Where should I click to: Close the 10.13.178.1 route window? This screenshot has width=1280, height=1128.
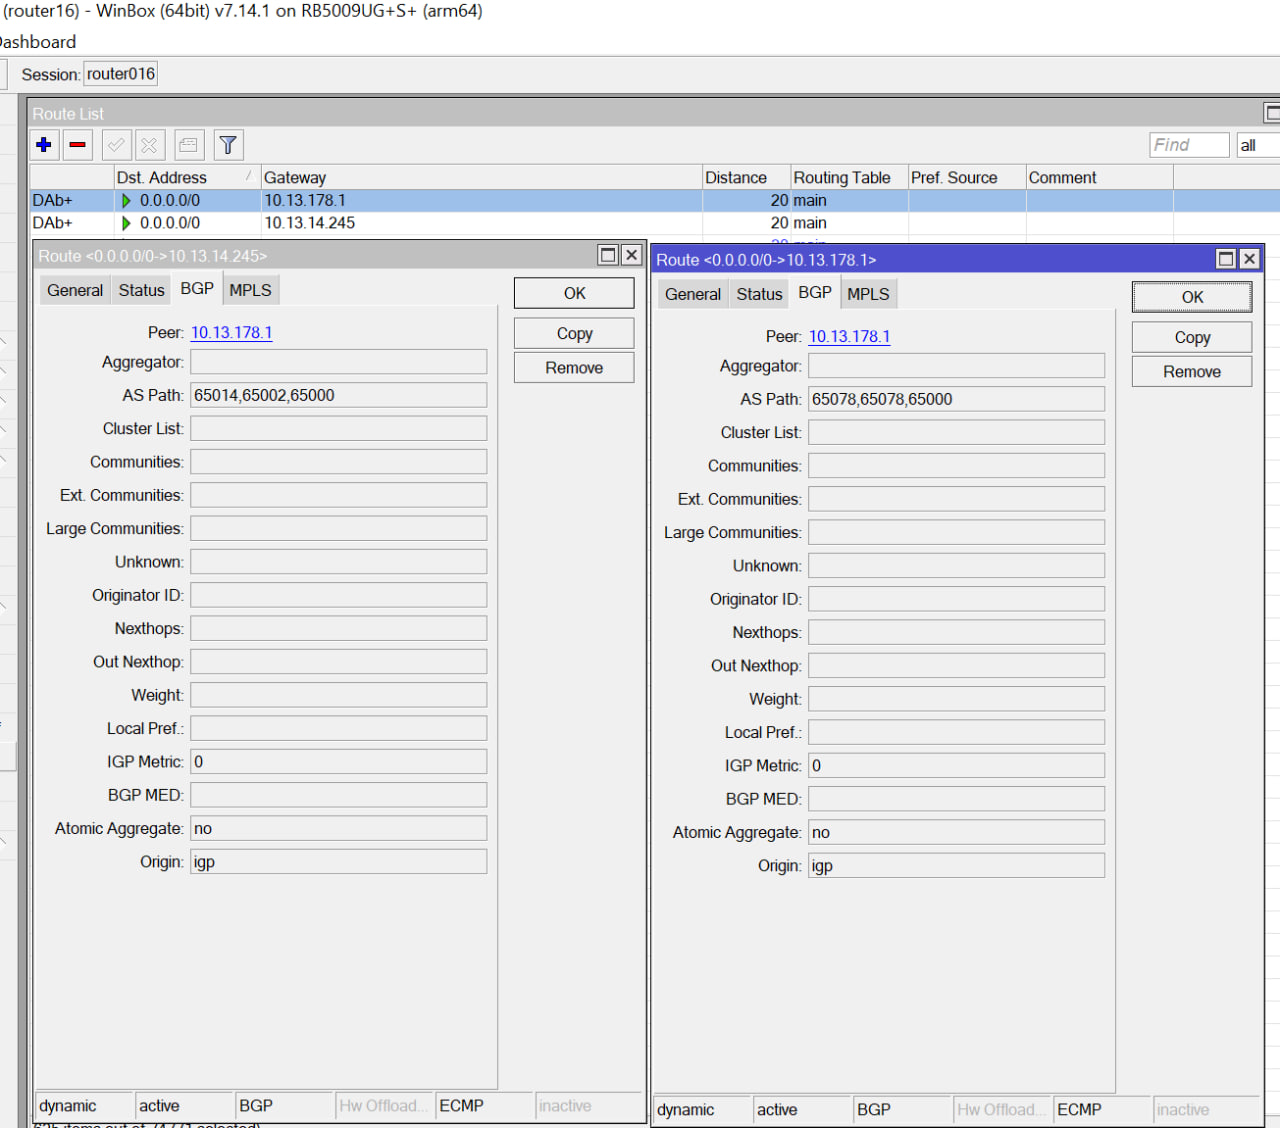coord(1249,259)
